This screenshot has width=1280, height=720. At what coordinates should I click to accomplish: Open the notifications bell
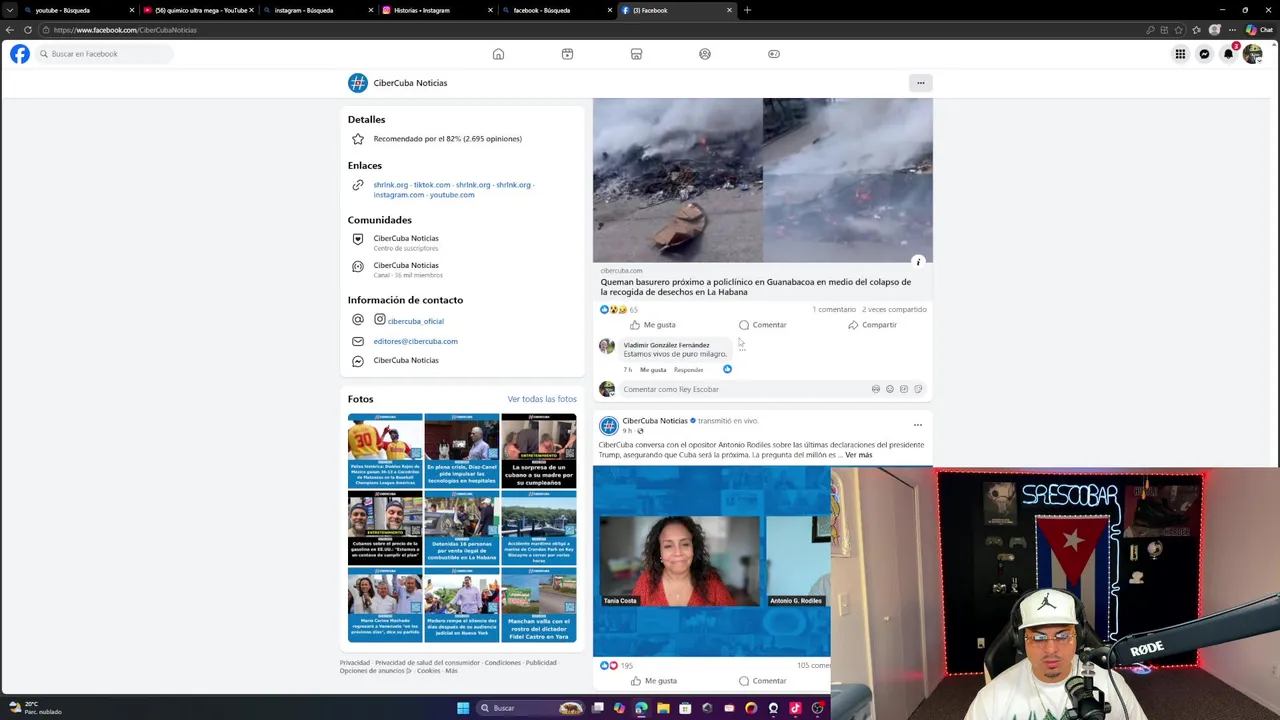click(1228, 54)
